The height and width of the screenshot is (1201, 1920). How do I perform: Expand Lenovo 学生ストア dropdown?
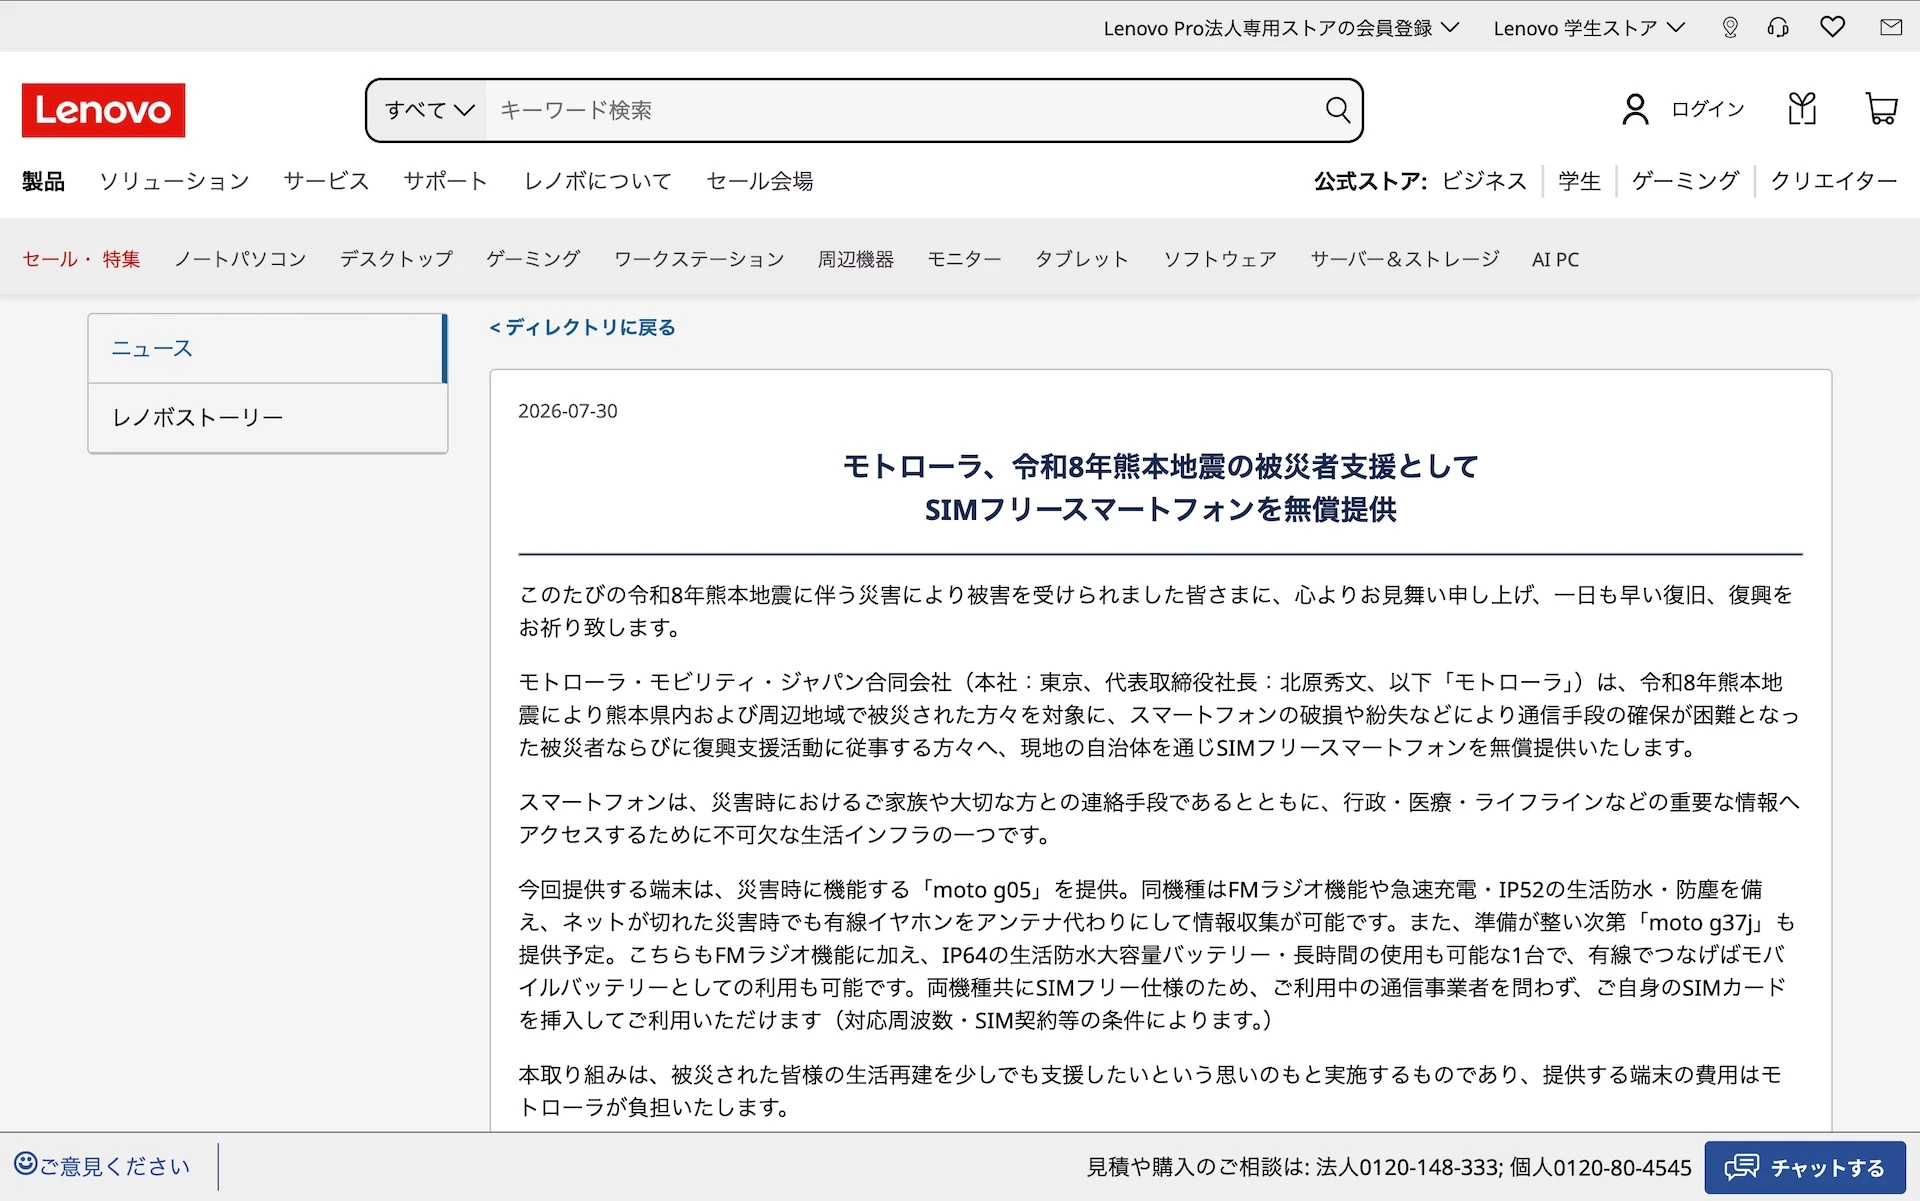click(x=1589, y=28)
